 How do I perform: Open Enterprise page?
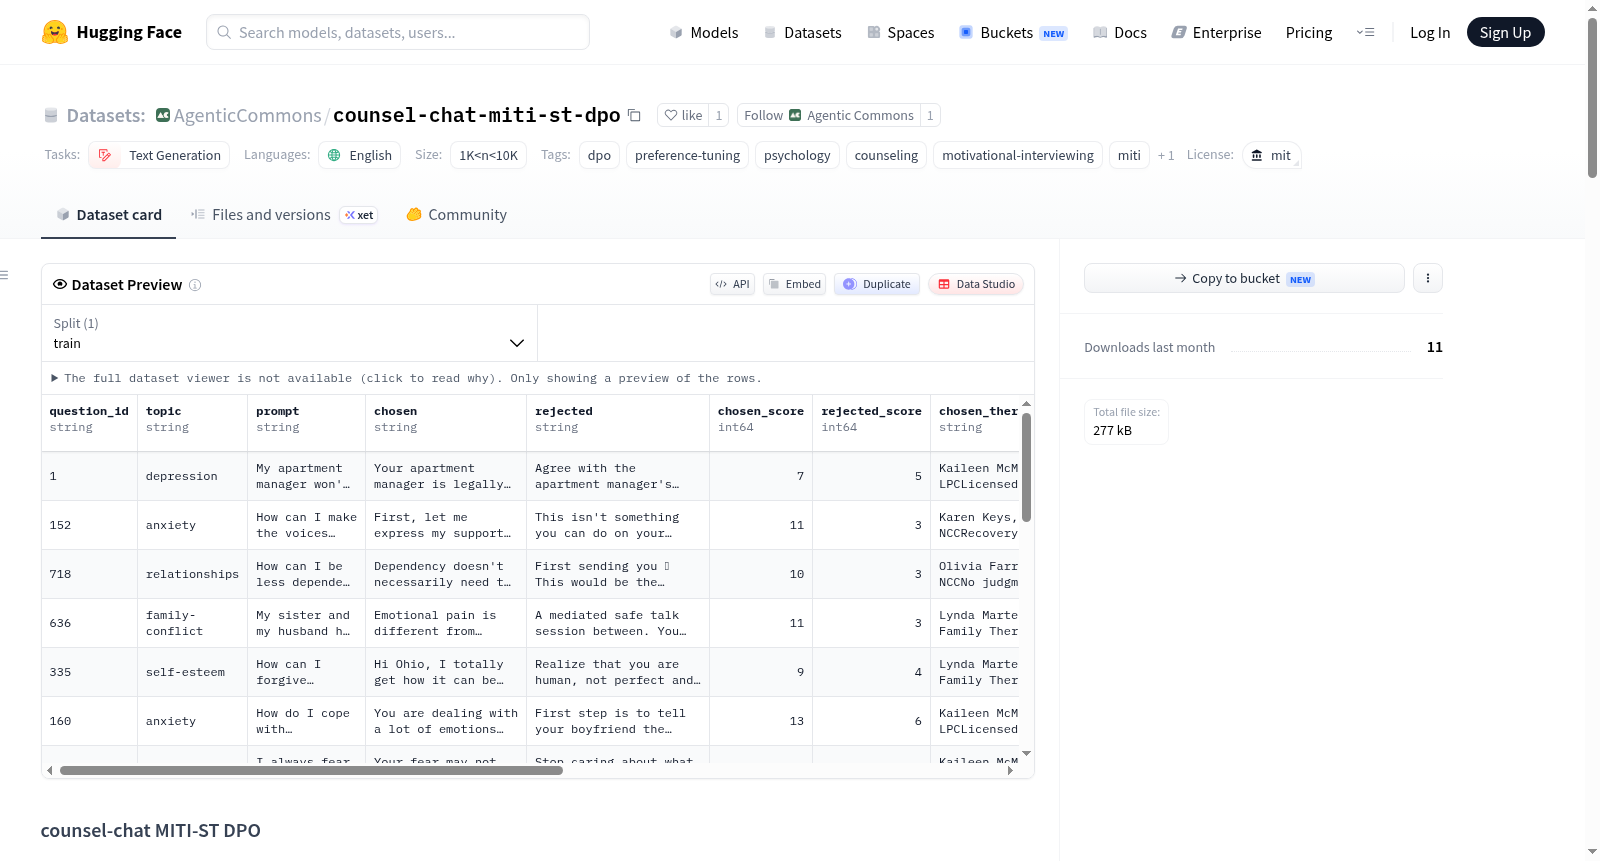tap(1216, 32)
